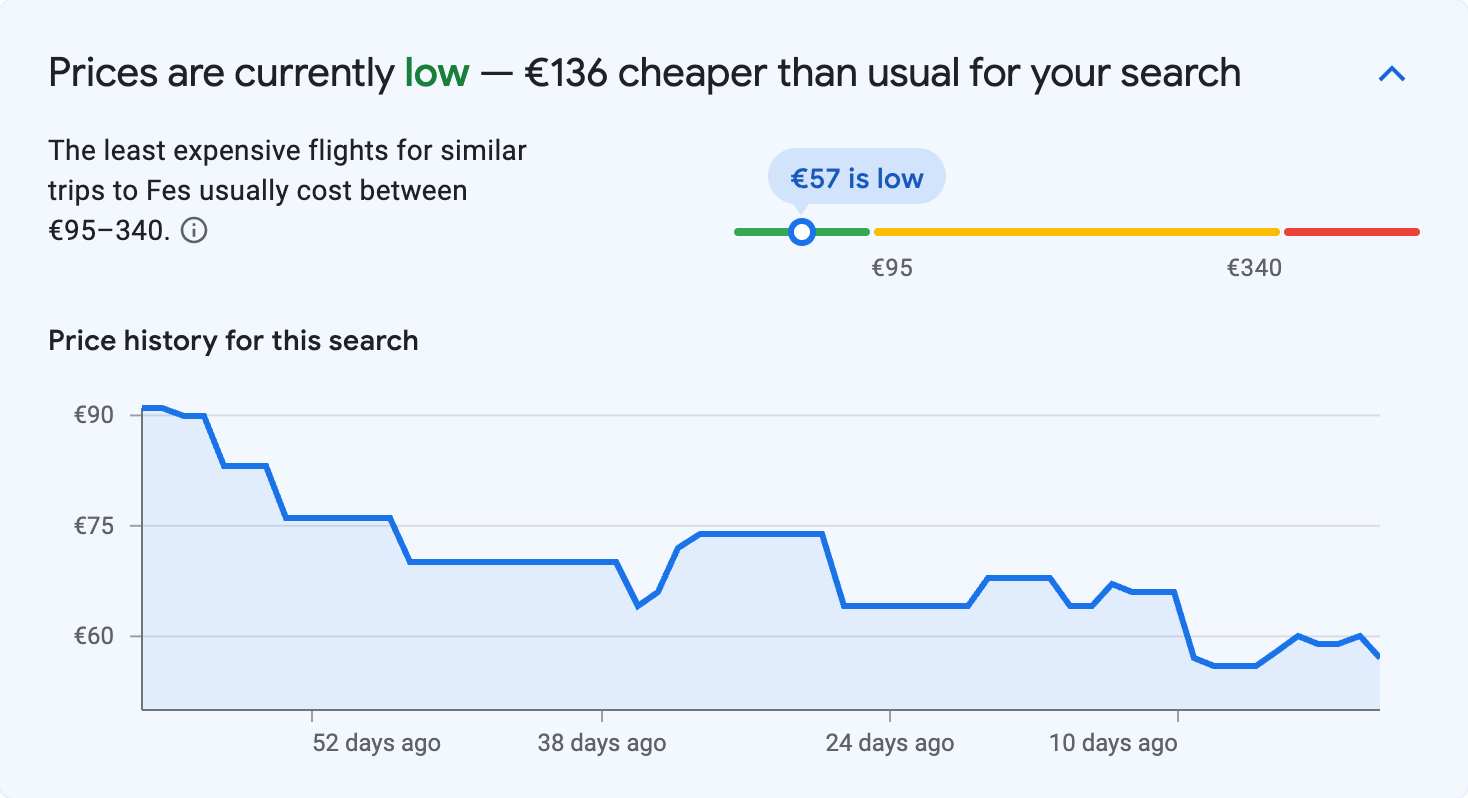1468x798 pixels.
Task: Select the slider handle showing the current price
Action: [x=802, y=231]
